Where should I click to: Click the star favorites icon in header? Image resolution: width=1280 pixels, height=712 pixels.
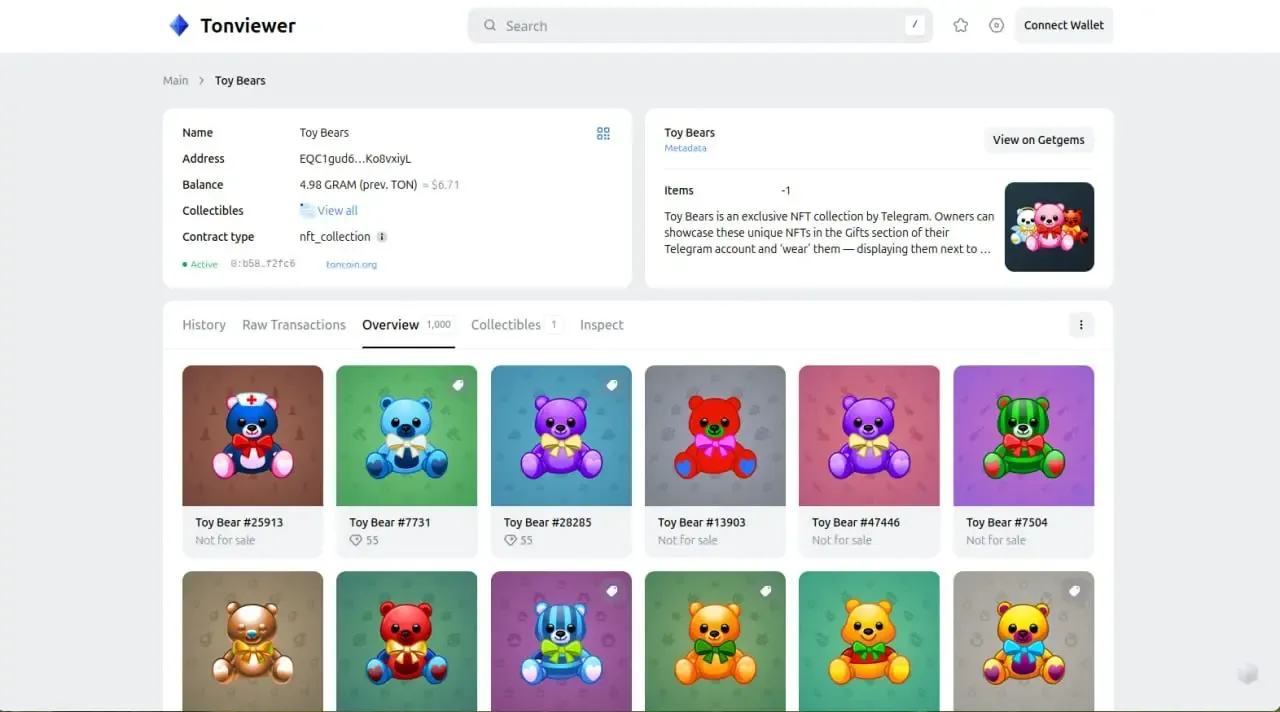coord(961,26)
